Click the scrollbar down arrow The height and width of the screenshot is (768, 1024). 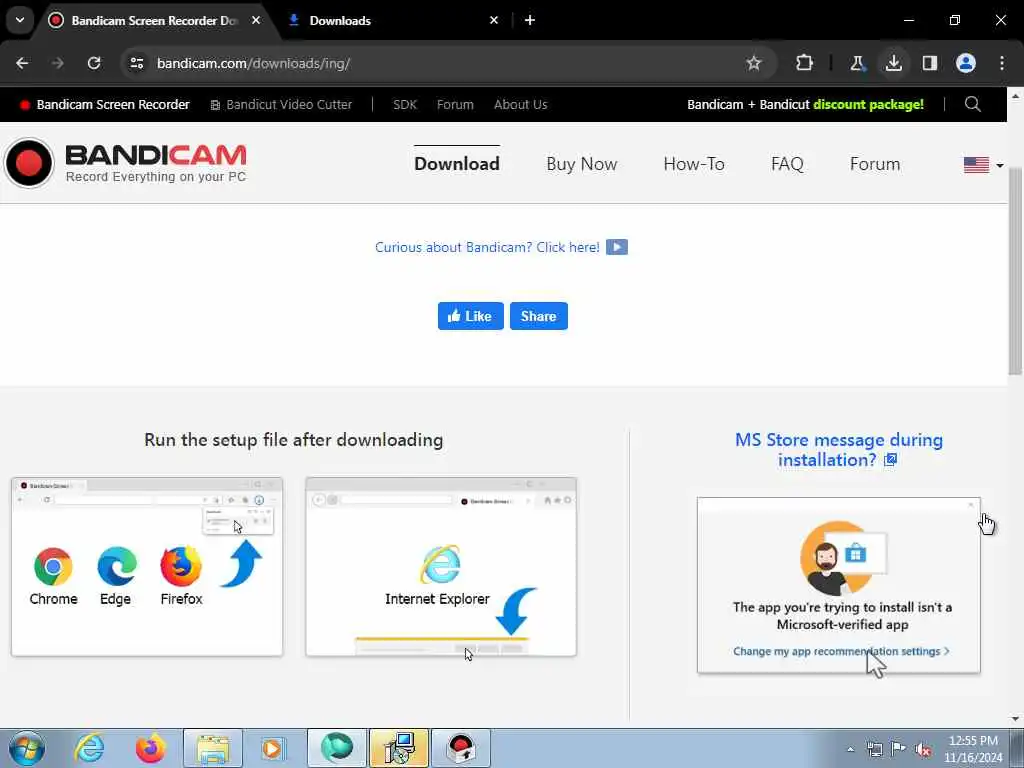coord(1016,720)
